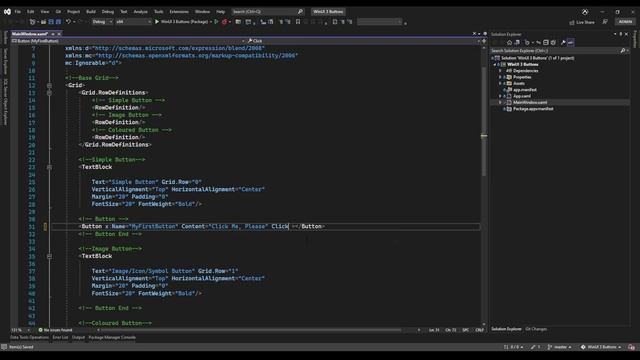Click the Visual Studio logo icon
This screenshot has height=360, width=640.
(x=7, y=11)
